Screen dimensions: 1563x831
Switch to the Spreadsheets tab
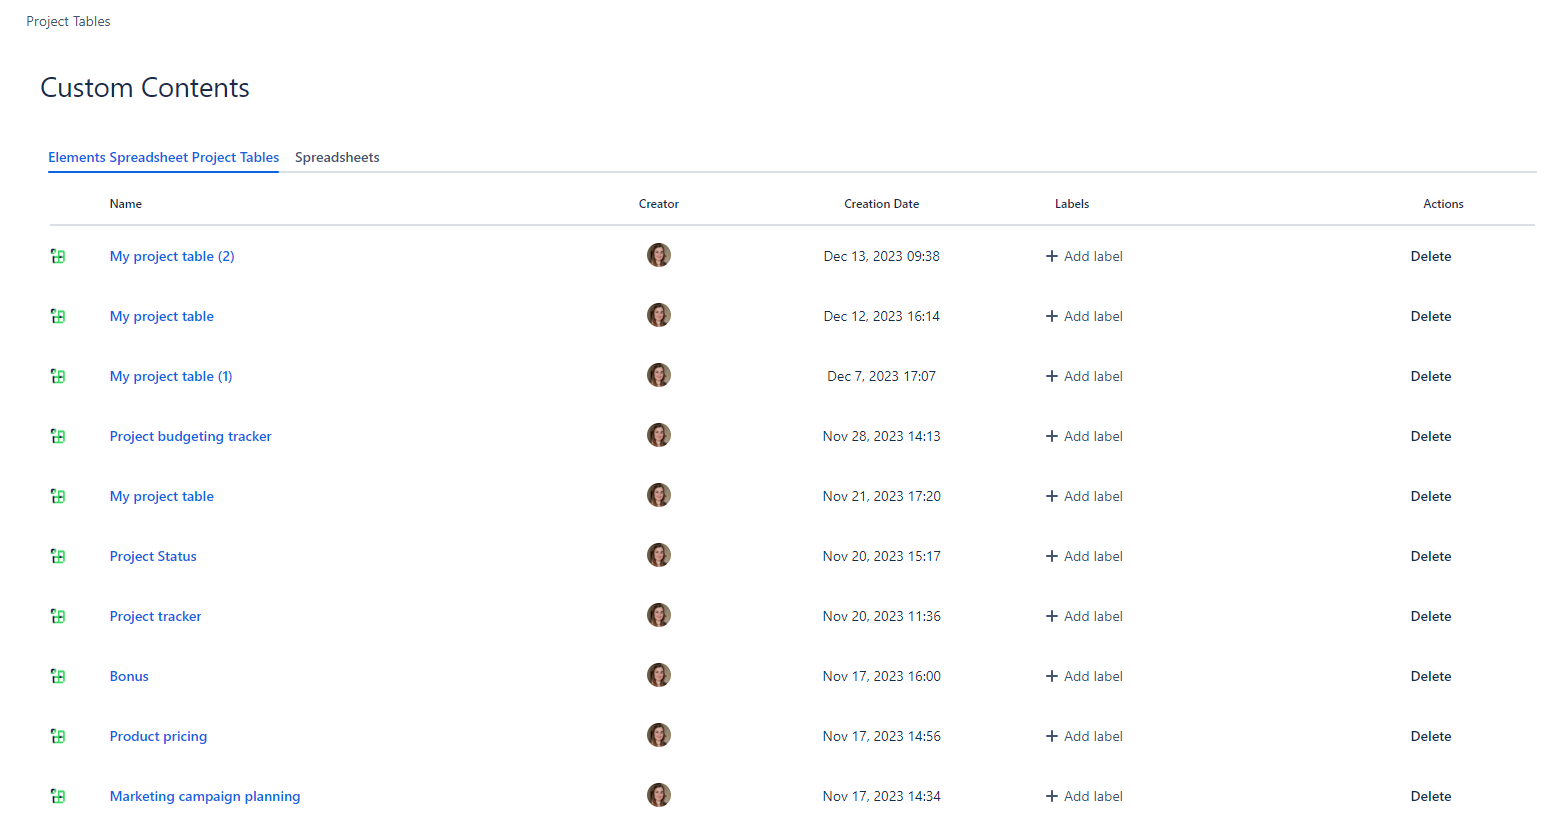[x=337, y=157]
